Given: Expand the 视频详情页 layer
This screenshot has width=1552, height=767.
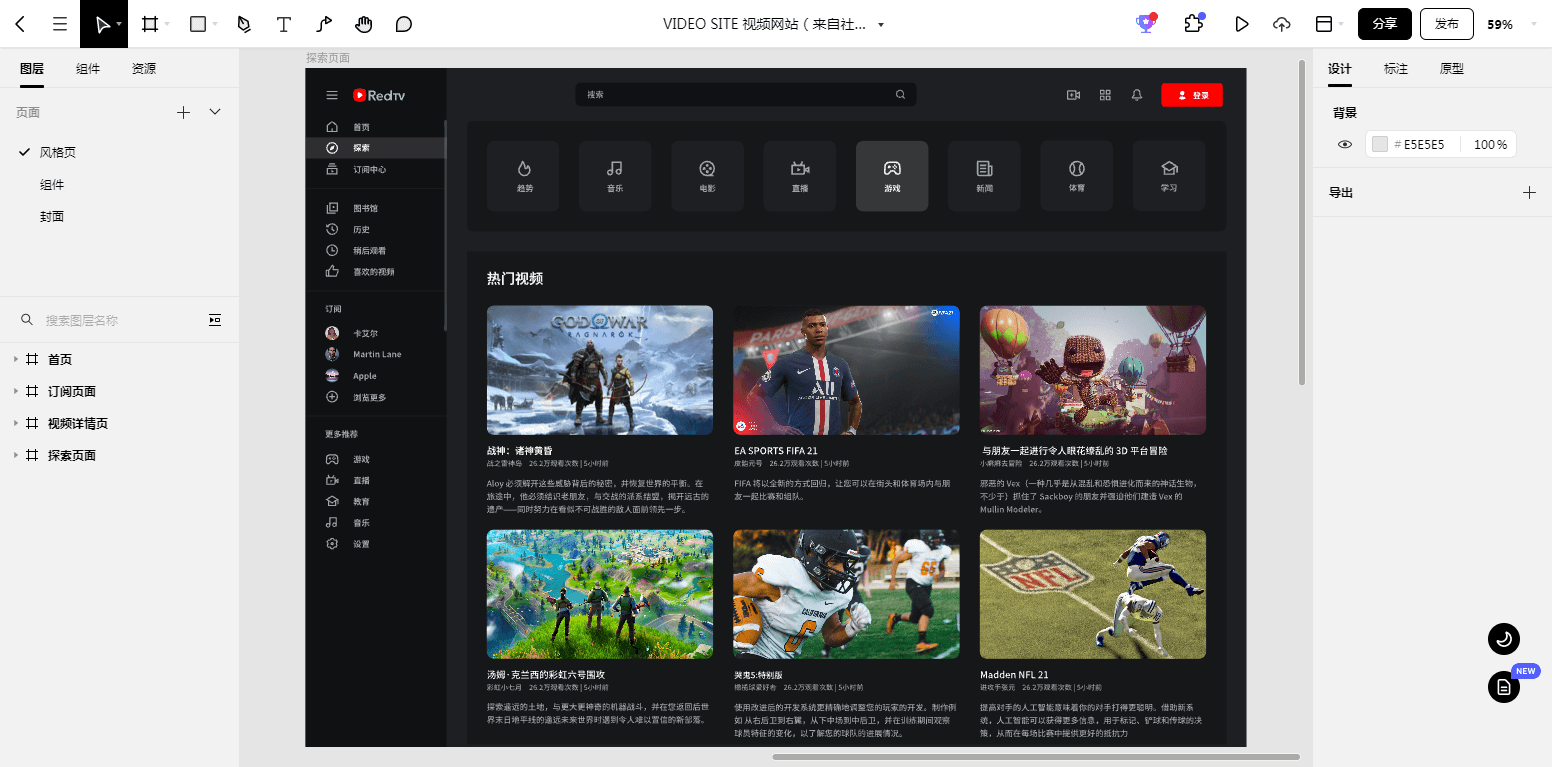Looking at the screenshot, I should [x=15, y=423].
